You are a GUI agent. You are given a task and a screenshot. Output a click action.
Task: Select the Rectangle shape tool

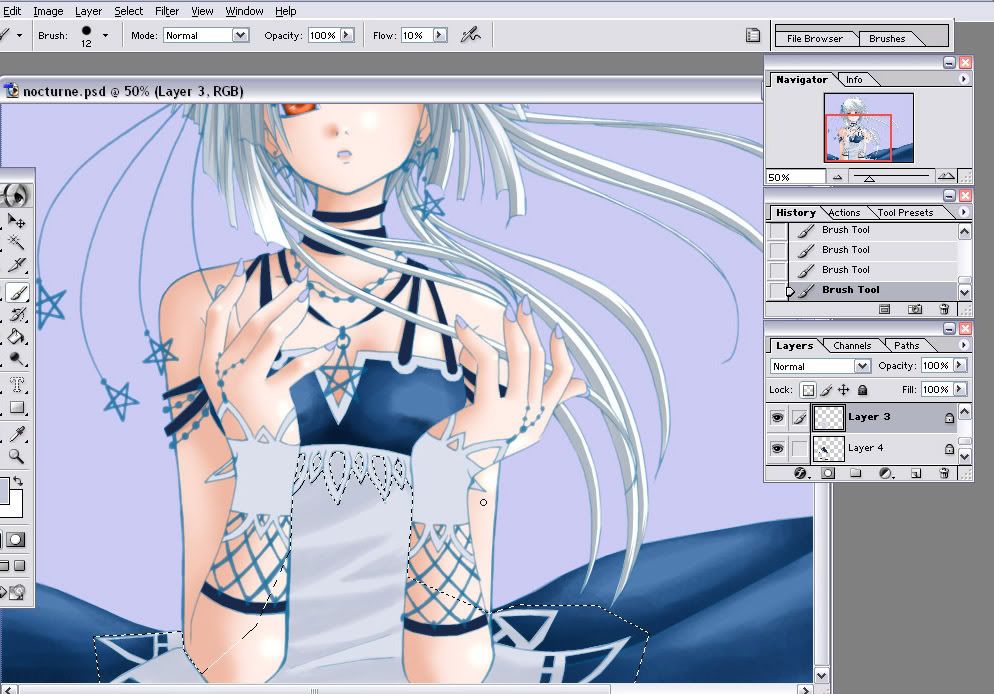[x=16, y=408]
